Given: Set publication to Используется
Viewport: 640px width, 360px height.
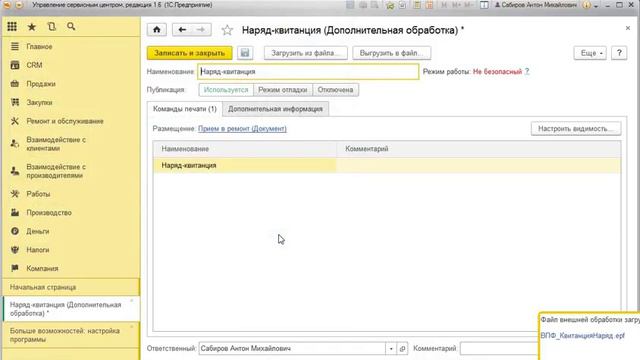Looking at the screenshot, I should [226, 90].
